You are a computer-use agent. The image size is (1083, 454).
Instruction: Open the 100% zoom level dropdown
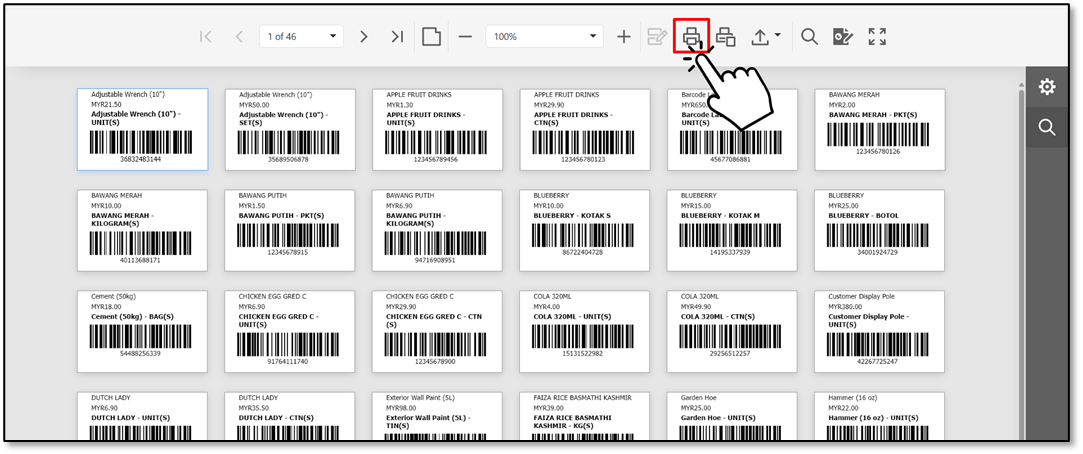tap(544, 37)
